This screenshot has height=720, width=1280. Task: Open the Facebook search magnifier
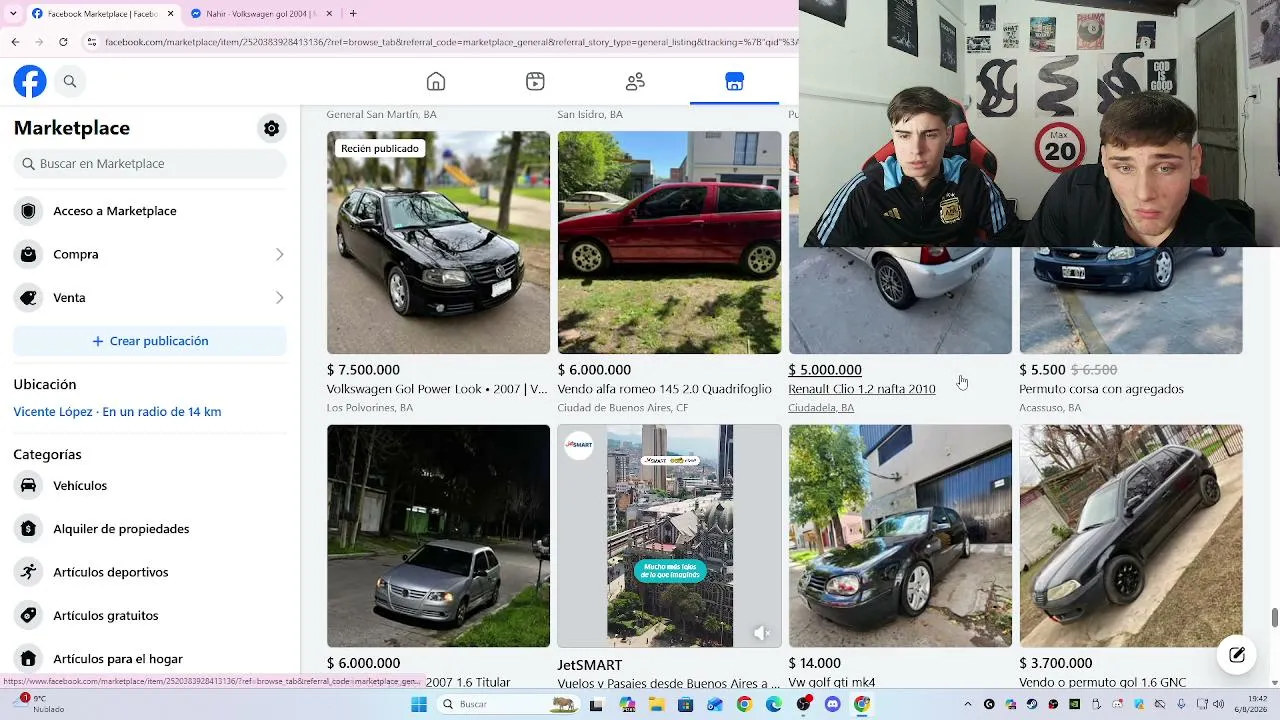[x=70, y=81]
